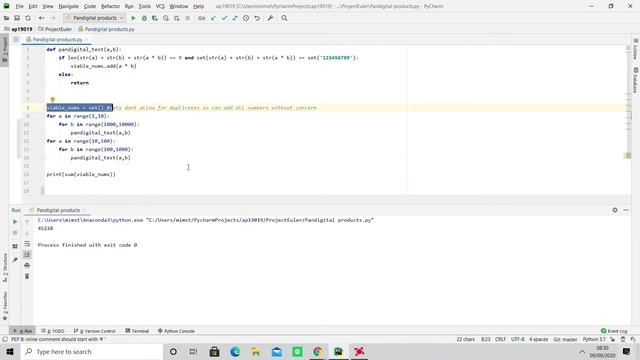Viewport: 640px width, 360px height.
Task: Click the Open folder icon in toolbar
Action: [6, 18]
